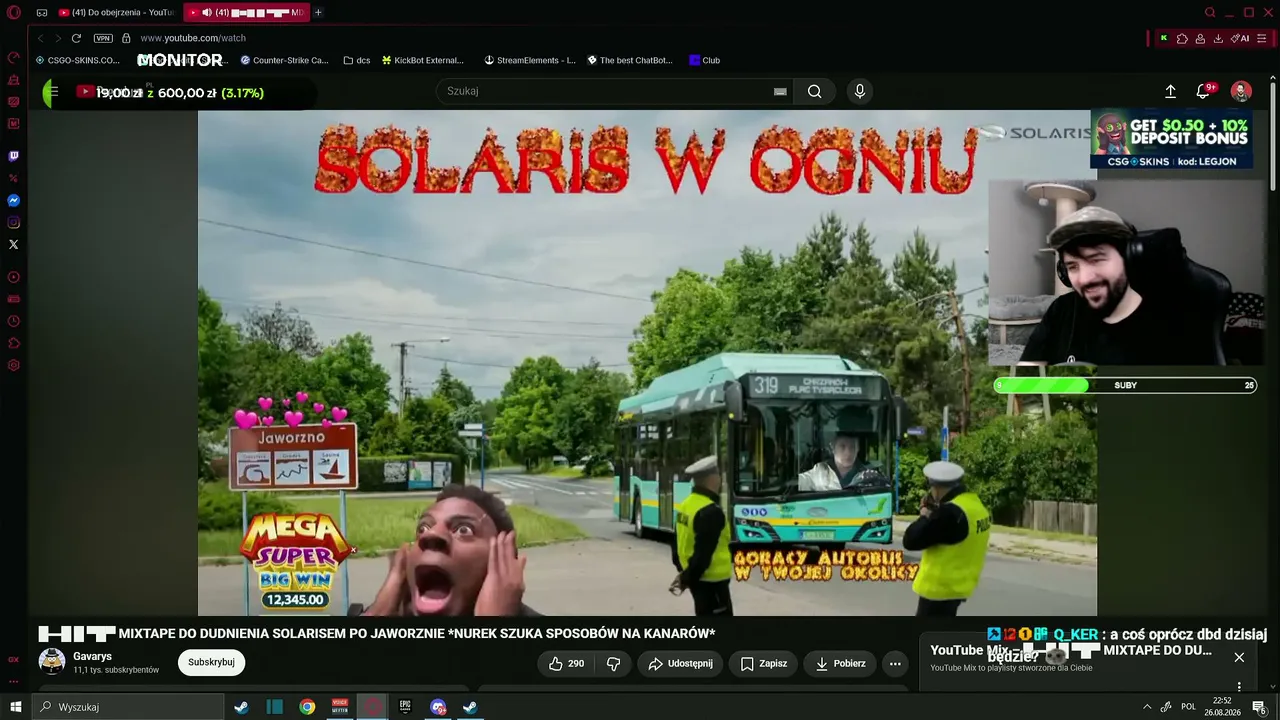The height and width of the screenshot is (720, 1280).
Task: Click the Solaris bus video player
Action: coord(647,363)
